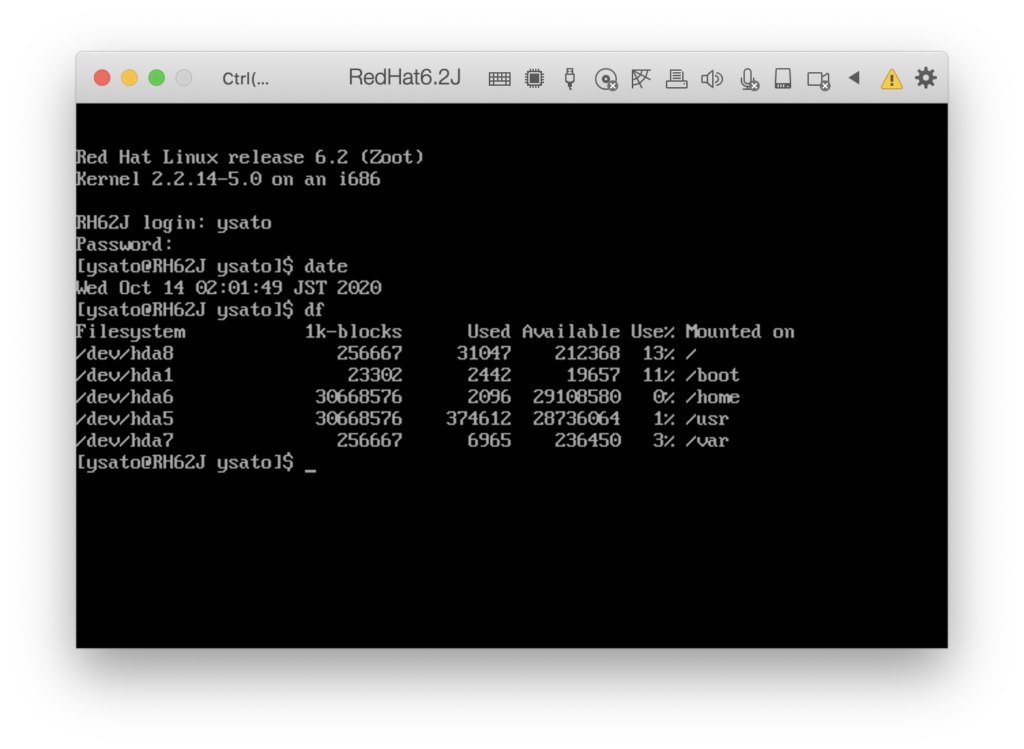Click the yellow warning triangle icon
The width and height of the screenshot is (1024, 749).
890,78
